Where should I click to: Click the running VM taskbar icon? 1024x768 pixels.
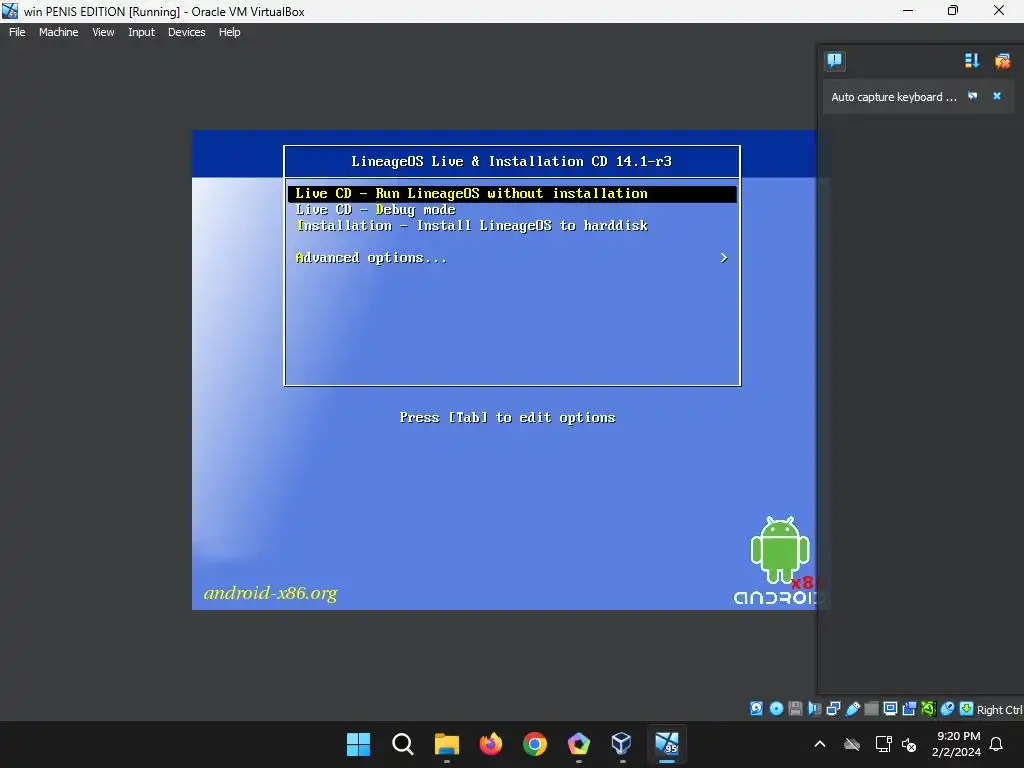(x=667, y=744)
